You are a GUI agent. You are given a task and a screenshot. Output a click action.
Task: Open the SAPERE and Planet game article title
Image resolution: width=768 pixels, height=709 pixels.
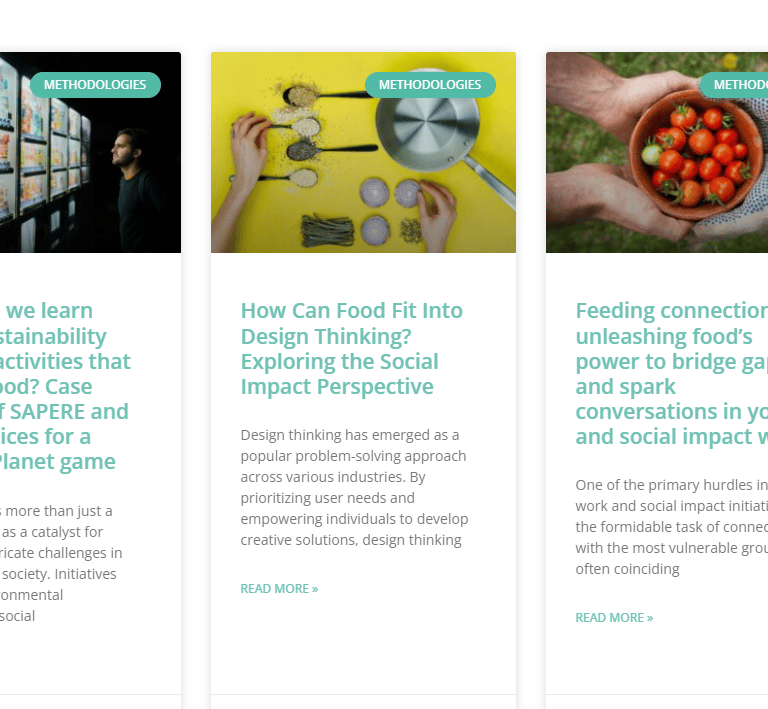point(65,386)
